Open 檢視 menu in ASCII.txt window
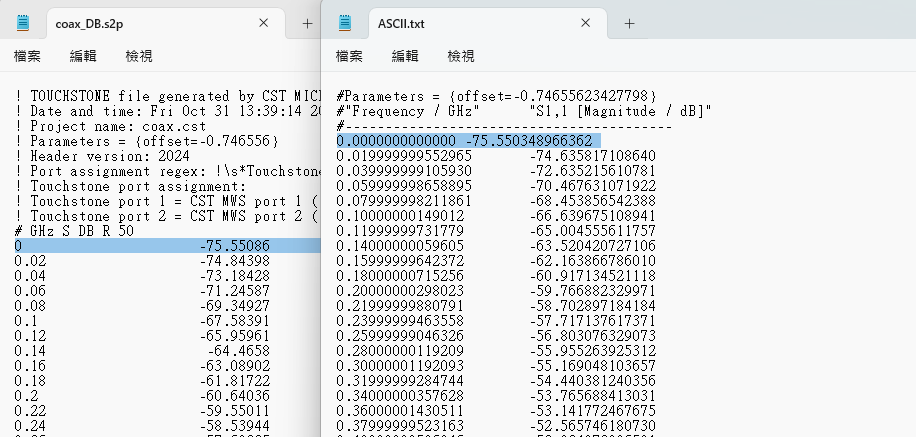This screenshot has height=437, width=916. [x=461, y=56]
